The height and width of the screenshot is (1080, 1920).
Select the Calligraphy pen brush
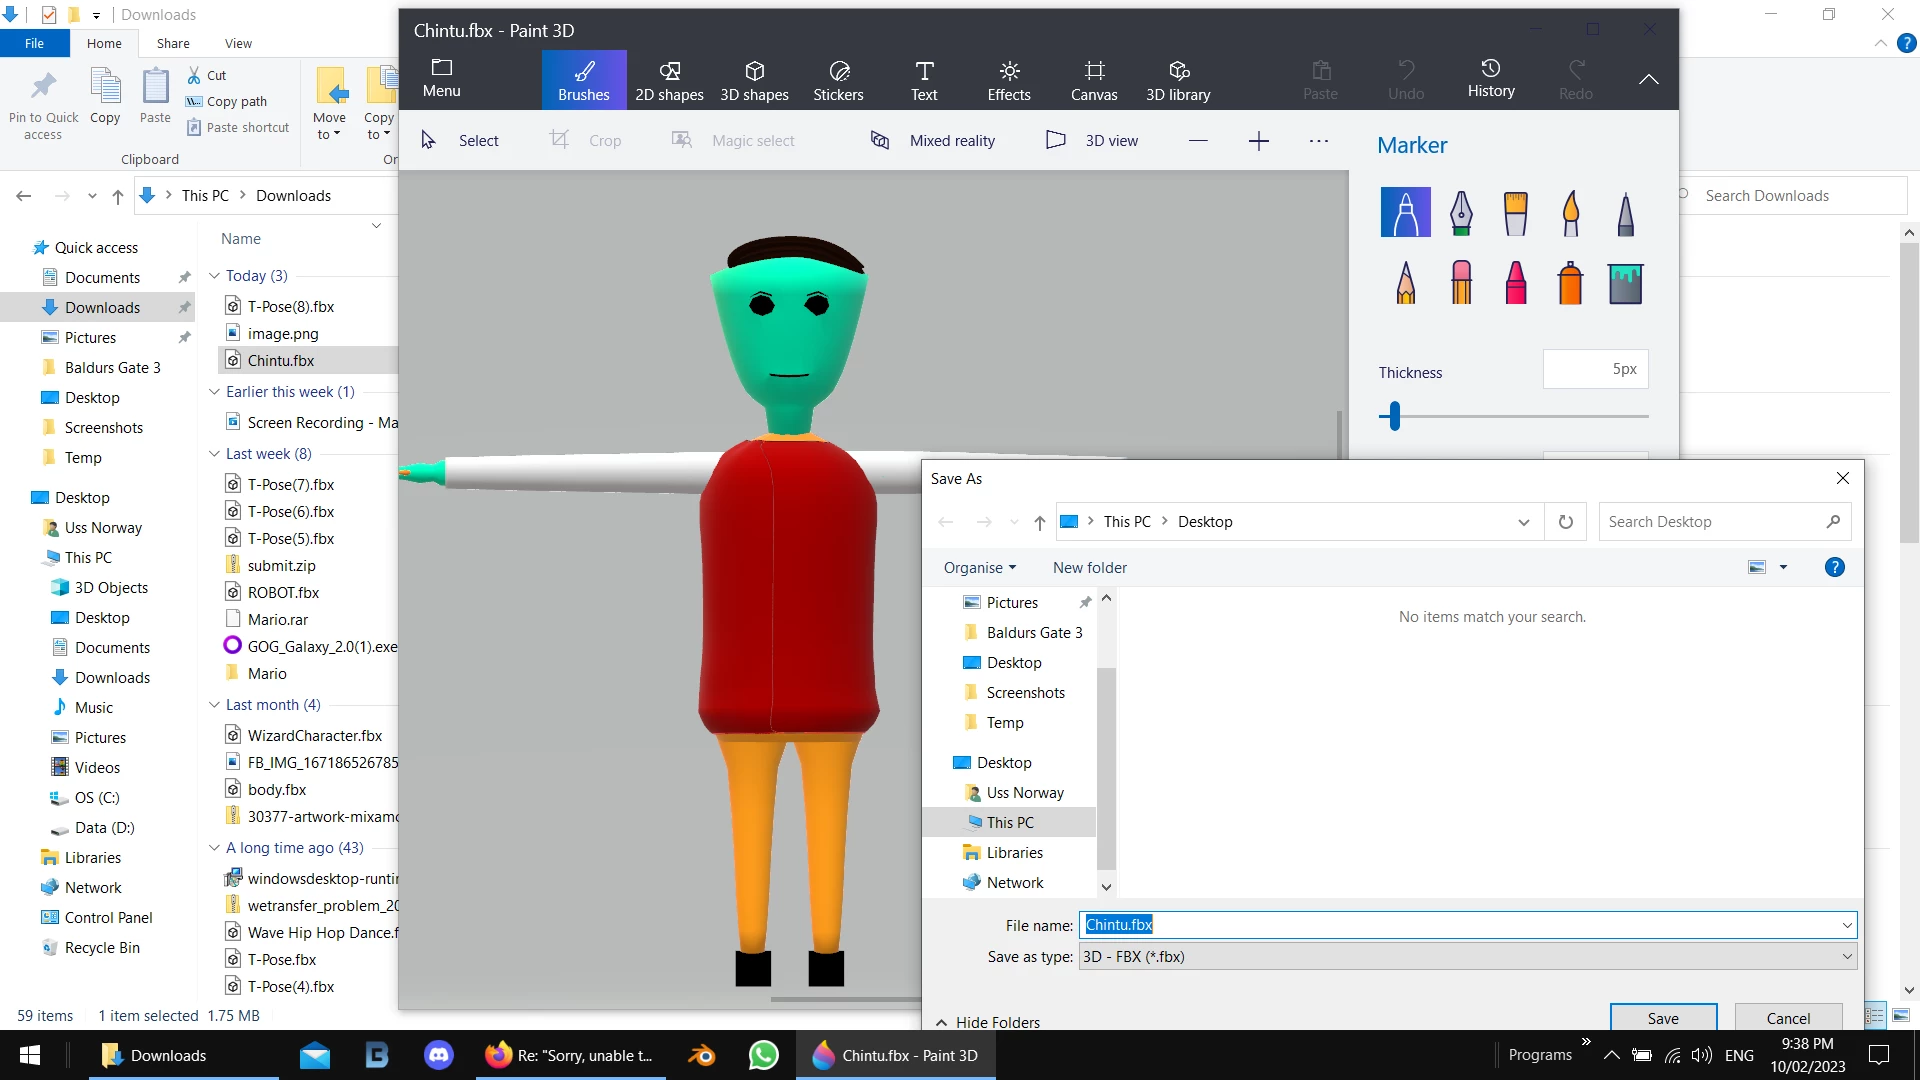(1461, 213)
